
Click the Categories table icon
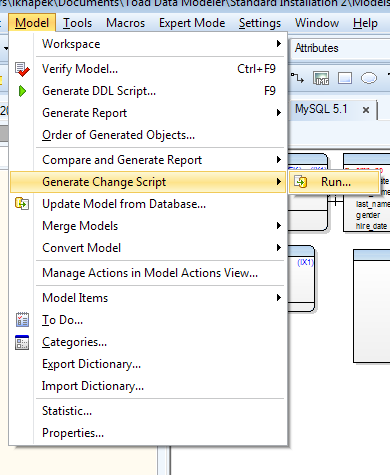click(x=22, y=342)
